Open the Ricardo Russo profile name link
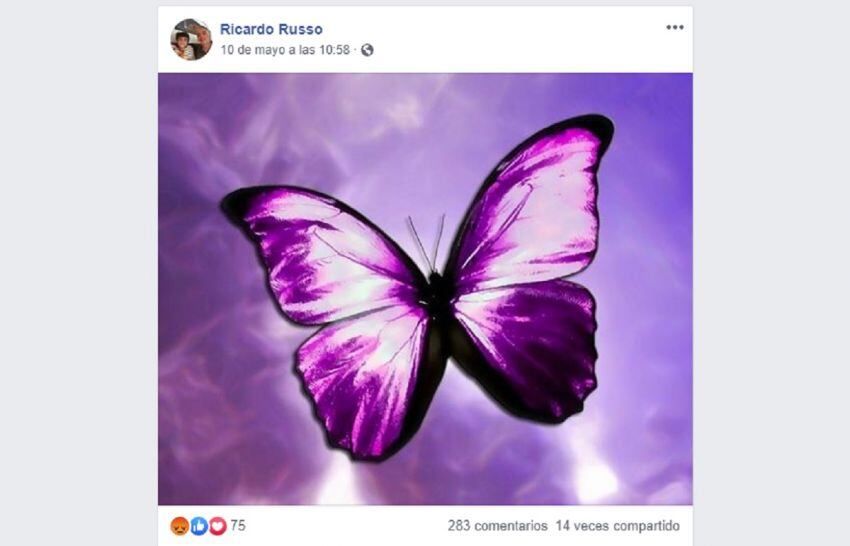Screen dimensions: 850x546 point(271,29)
